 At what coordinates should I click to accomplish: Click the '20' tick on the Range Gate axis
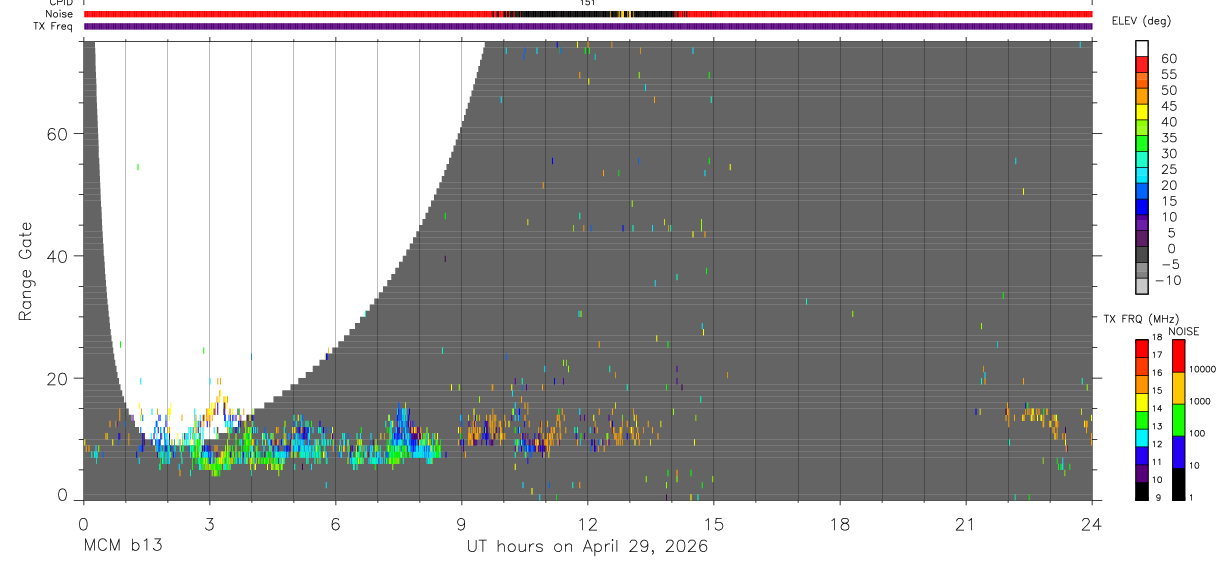point(57,378)
